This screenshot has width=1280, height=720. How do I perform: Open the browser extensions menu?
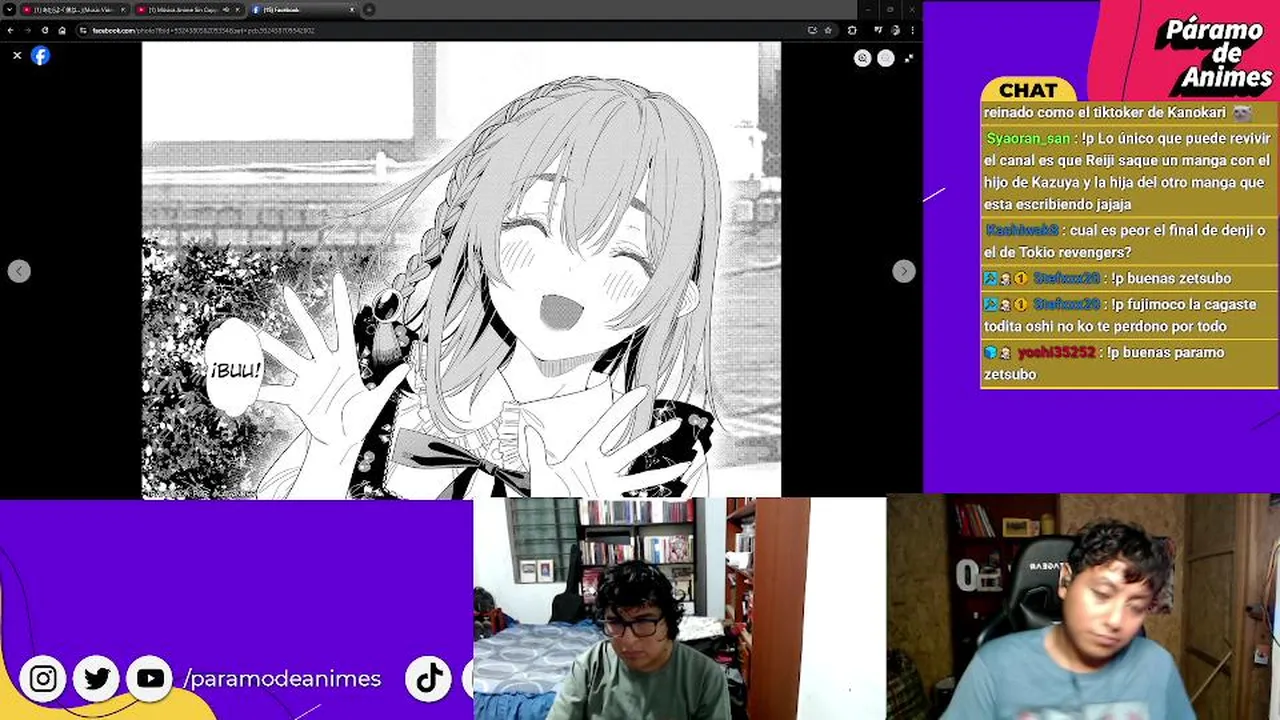pos(852,30)
